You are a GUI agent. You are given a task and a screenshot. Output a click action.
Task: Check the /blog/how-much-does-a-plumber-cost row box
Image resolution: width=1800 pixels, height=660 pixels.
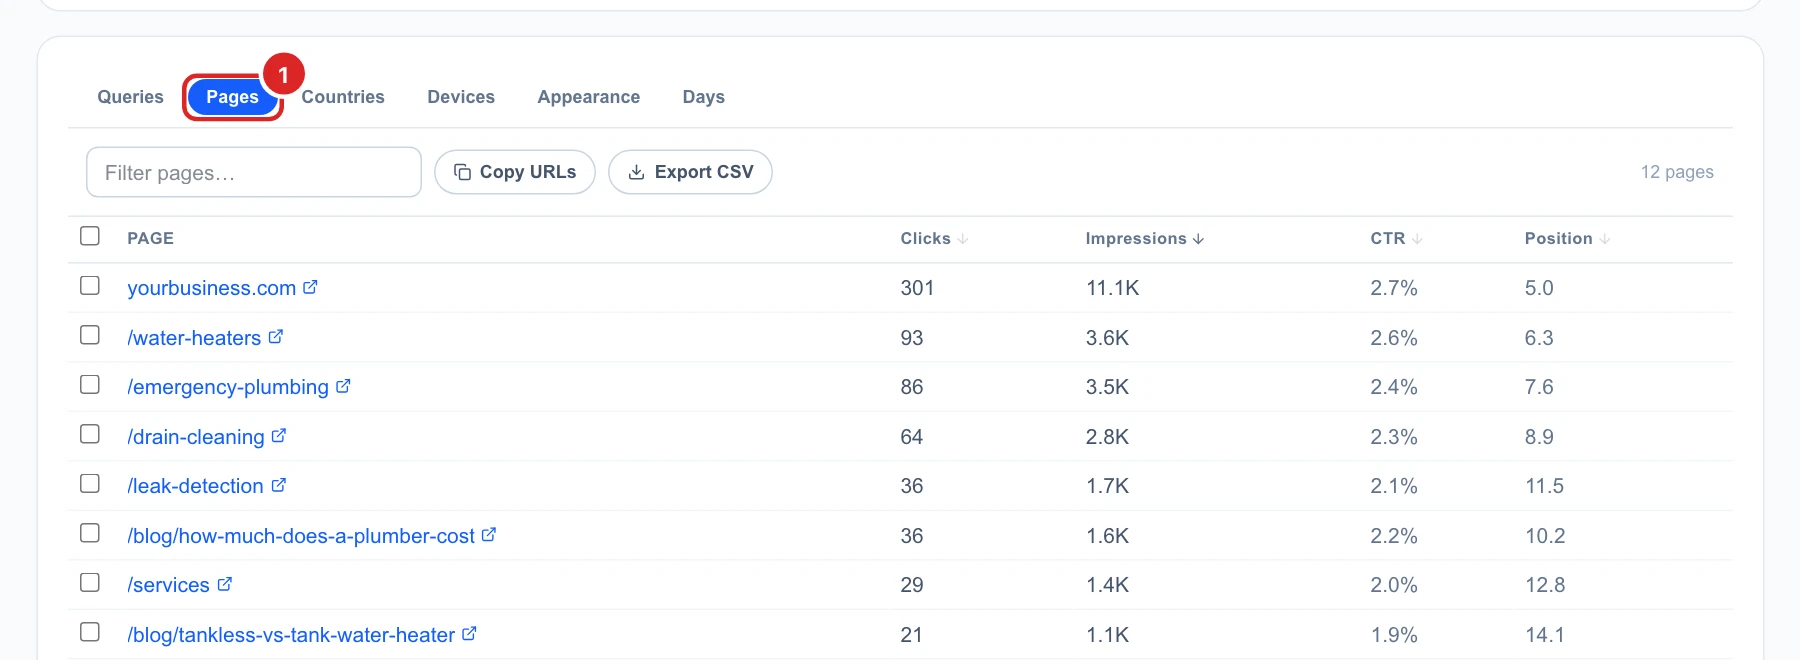pyautogui.click(x=90, y=533)
